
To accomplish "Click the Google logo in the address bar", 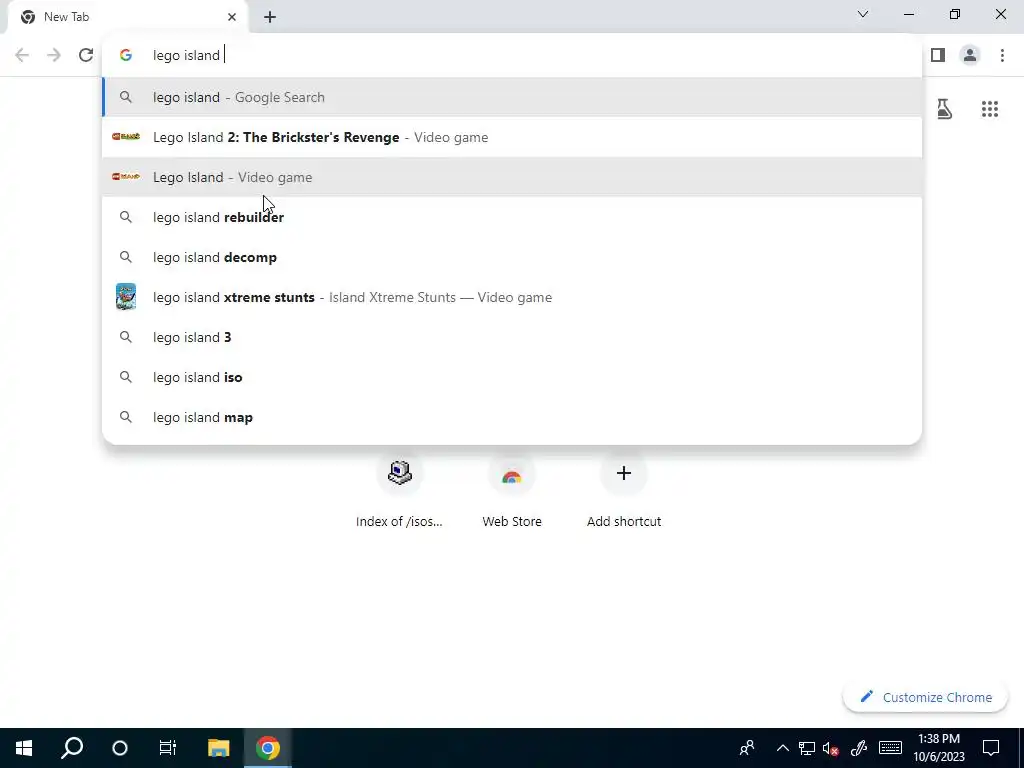I will (126, 55).
